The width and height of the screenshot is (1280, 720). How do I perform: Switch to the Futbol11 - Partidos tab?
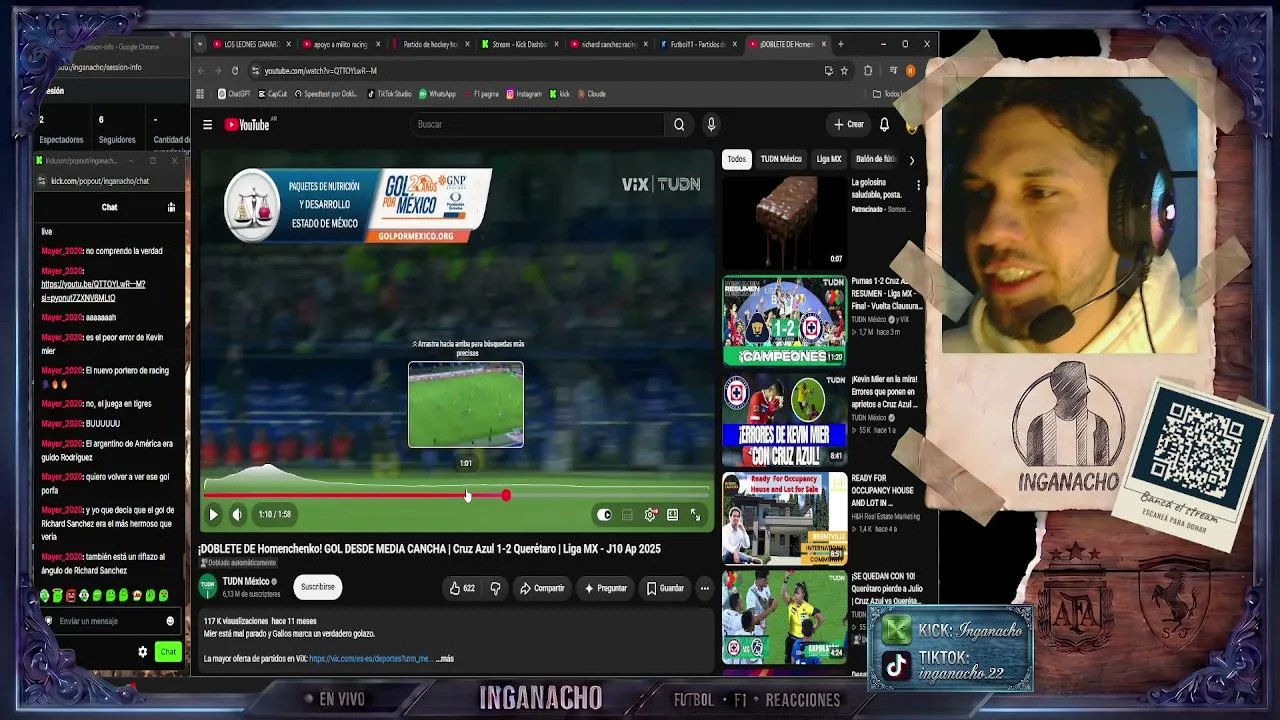tap(696, 44)
